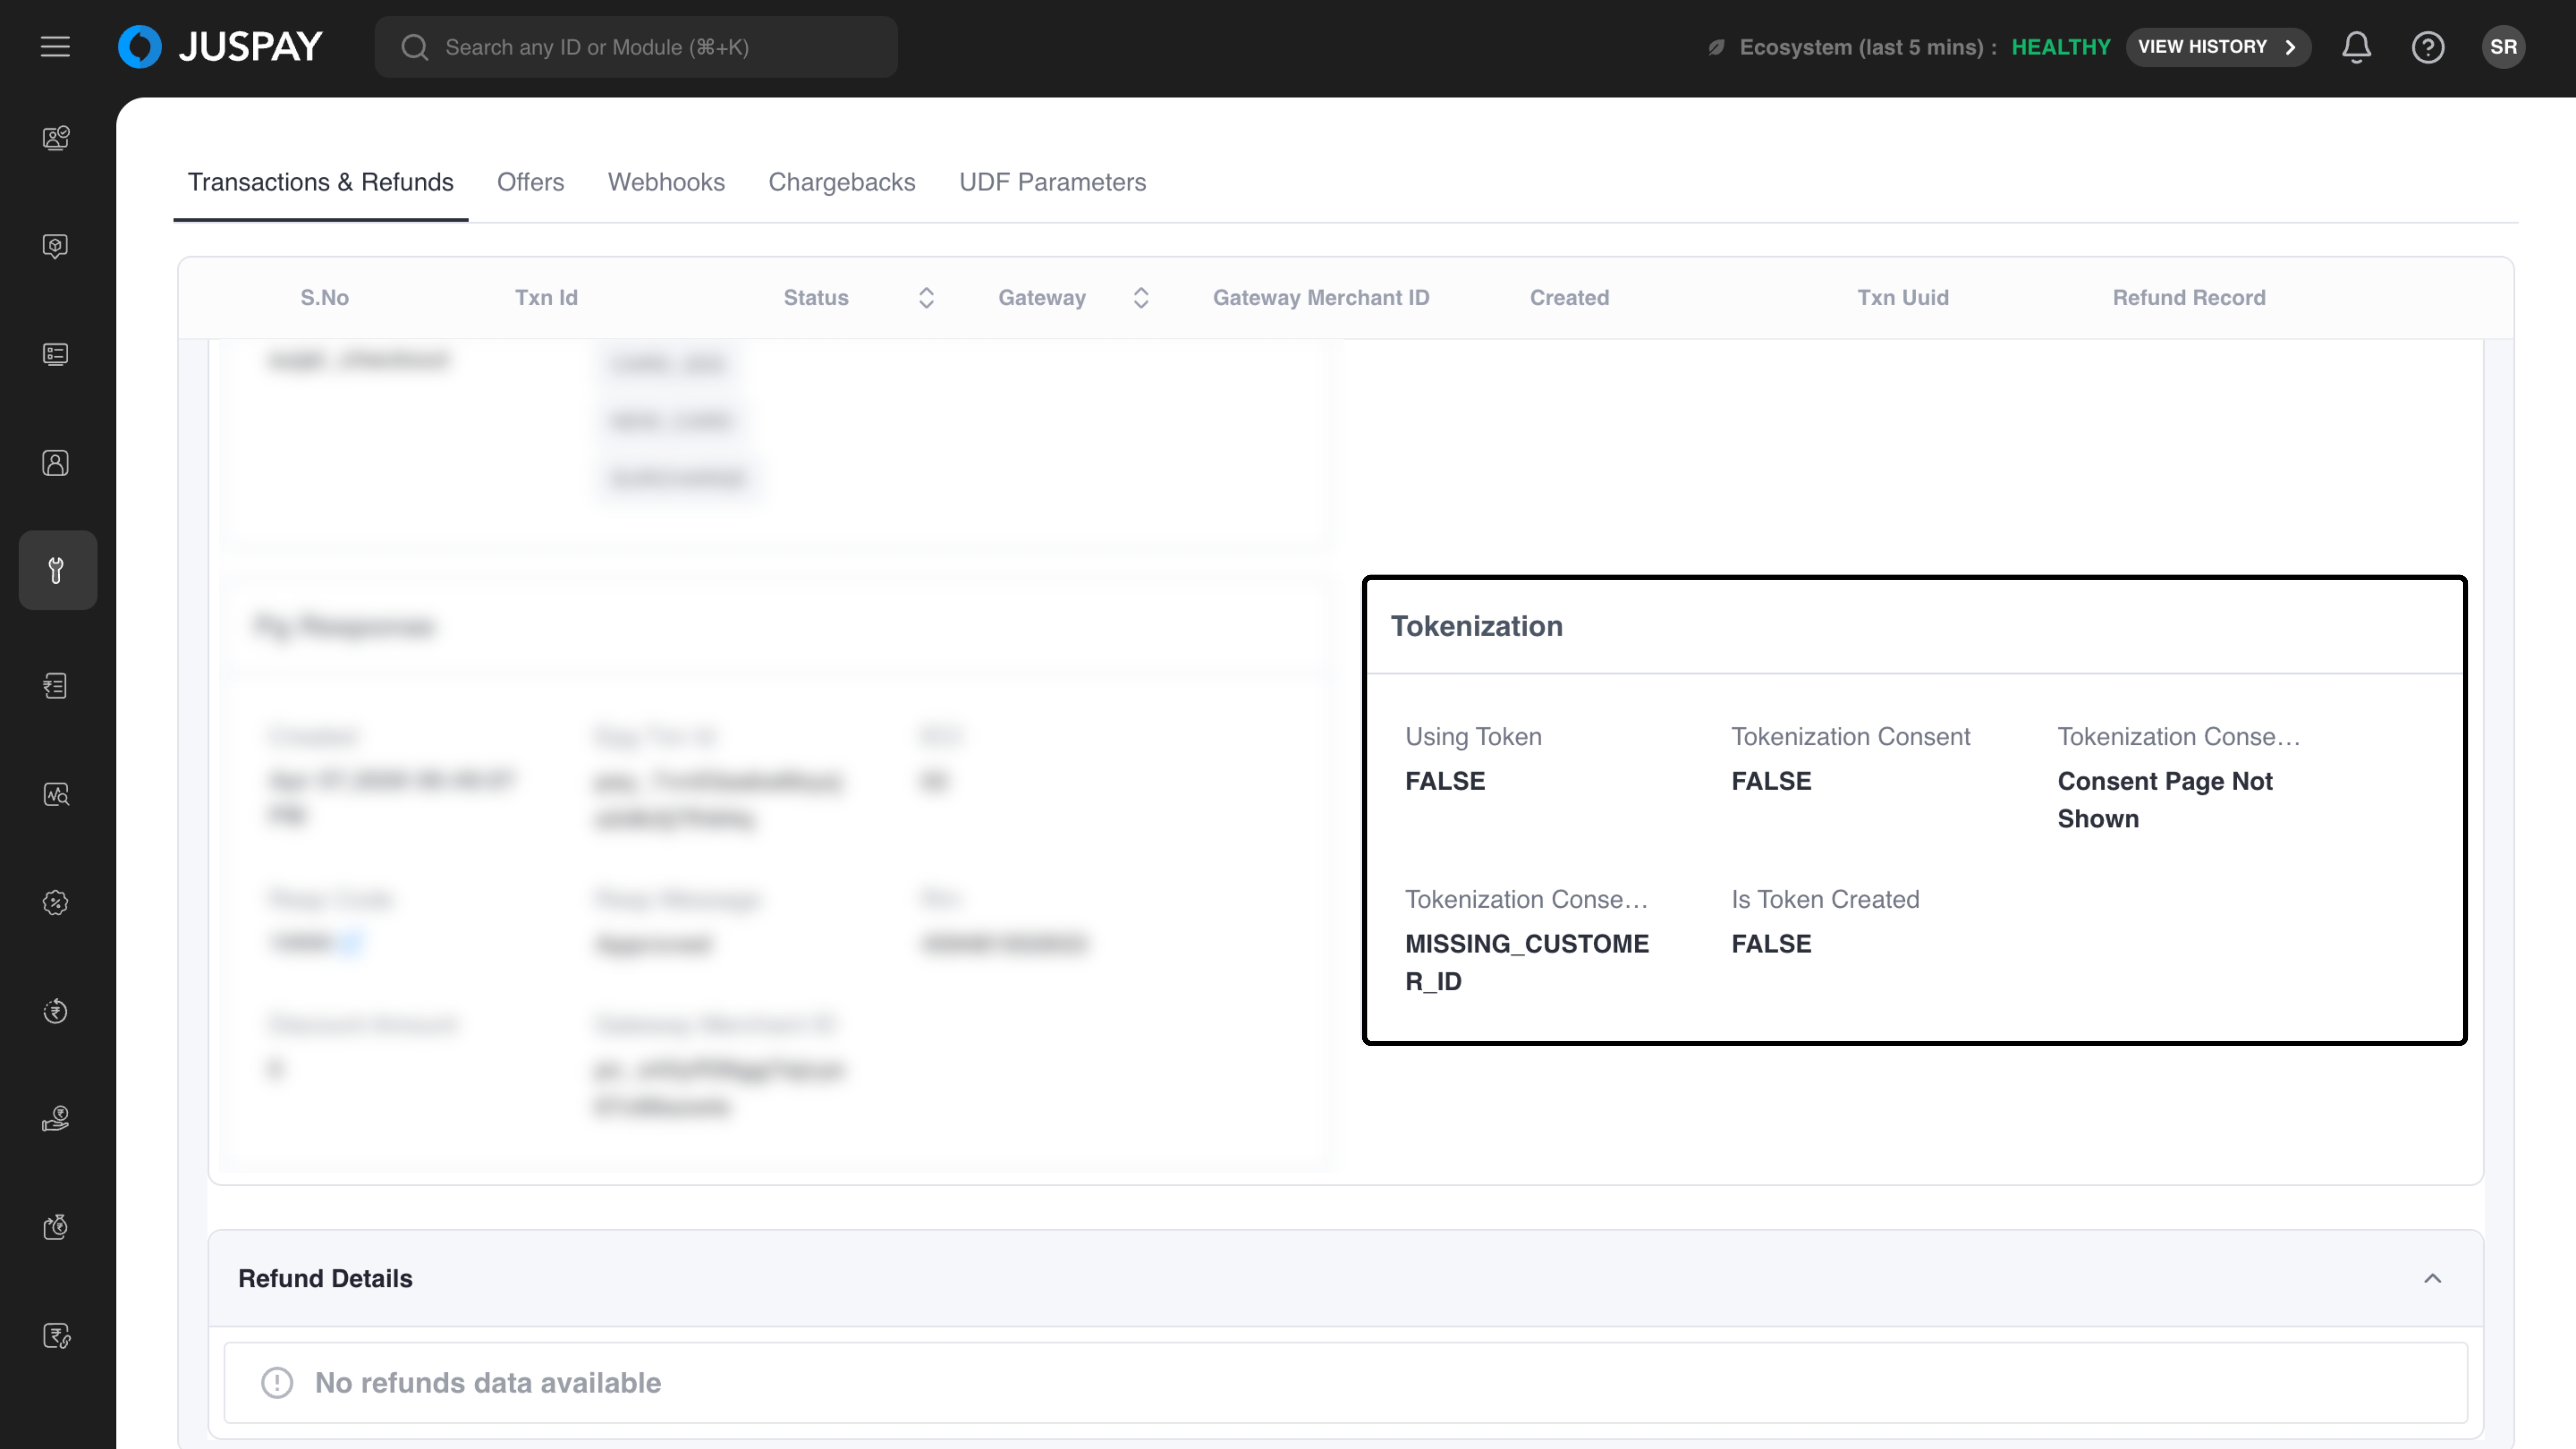Open the SR user avatar menu
Image resolution: width=2576 pixels, height=1449 pixels.
point(2503,47)
